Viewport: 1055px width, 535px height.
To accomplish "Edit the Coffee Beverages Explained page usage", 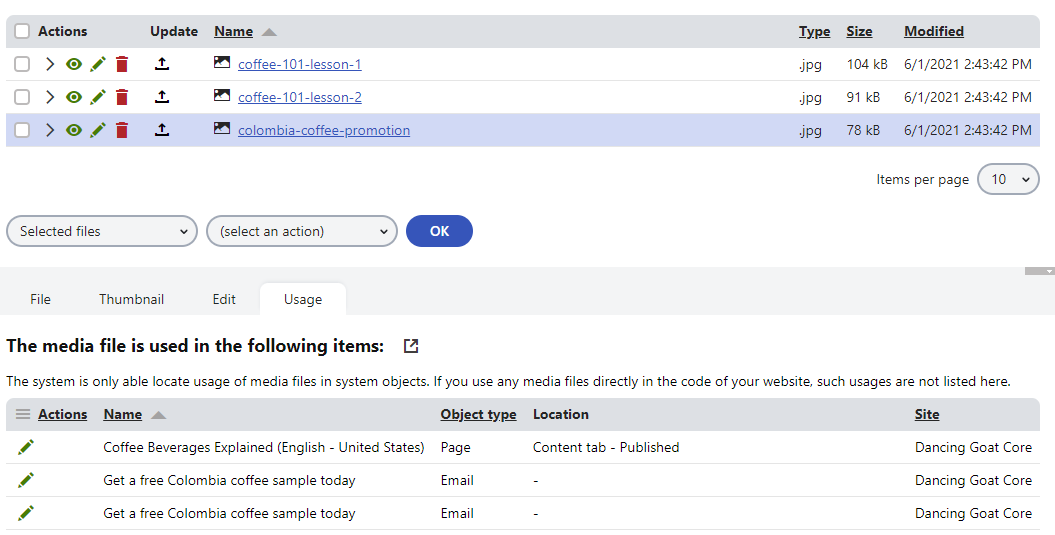I will (x=26, y=447).
